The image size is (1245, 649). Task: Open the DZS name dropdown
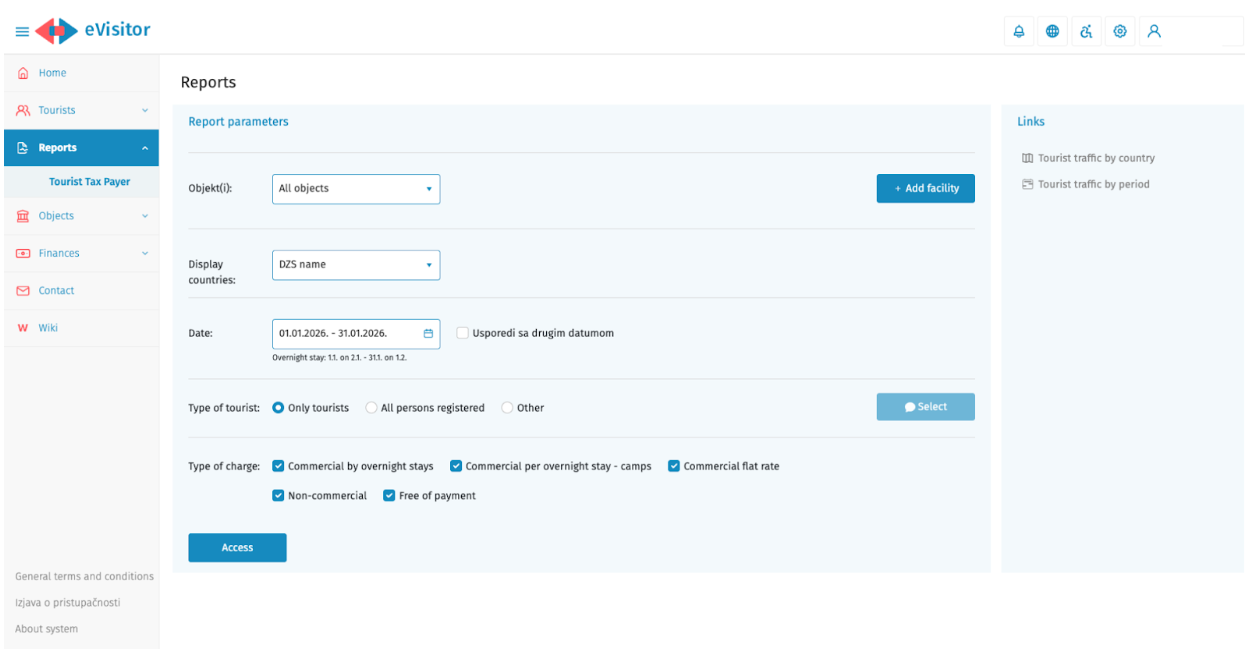[x=355, y=265]
